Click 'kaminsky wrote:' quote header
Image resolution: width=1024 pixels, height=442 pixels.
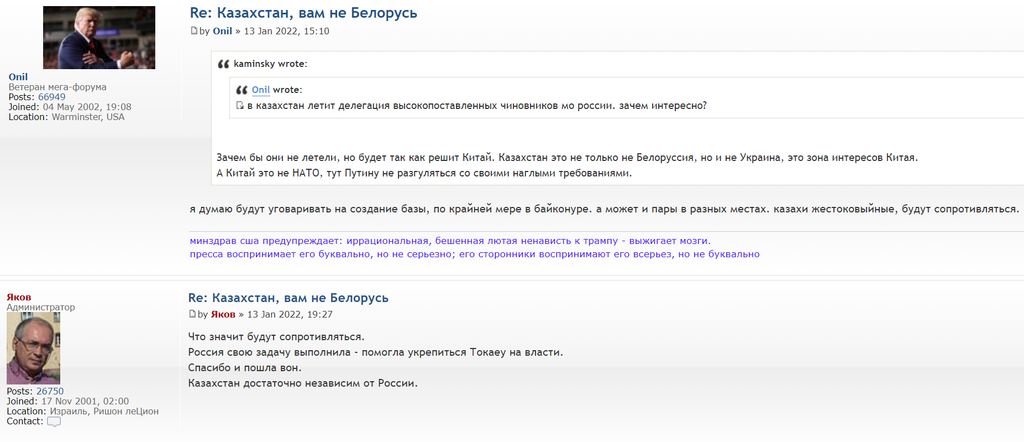(x=270, y=65)
